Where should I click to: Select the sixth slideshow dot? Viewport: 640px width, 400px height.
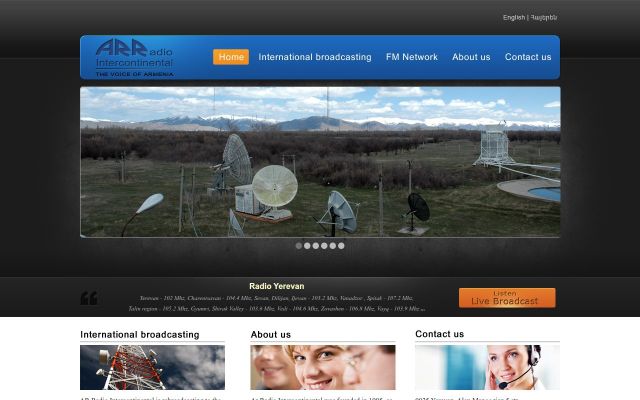341,246
